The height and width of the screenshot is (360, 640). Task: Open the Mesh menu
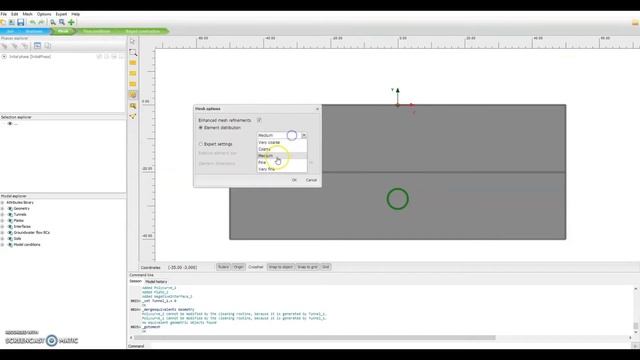[x=27, y=14]
